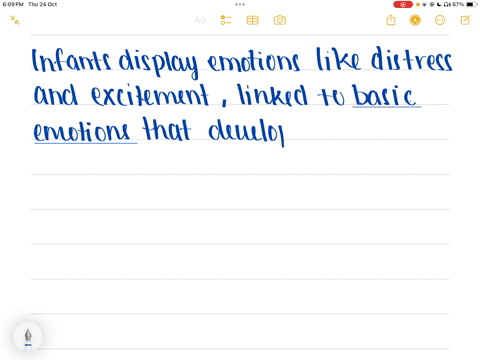Tap the handwritten word 'excitement'
480x360 pixels.
point(150,95)
